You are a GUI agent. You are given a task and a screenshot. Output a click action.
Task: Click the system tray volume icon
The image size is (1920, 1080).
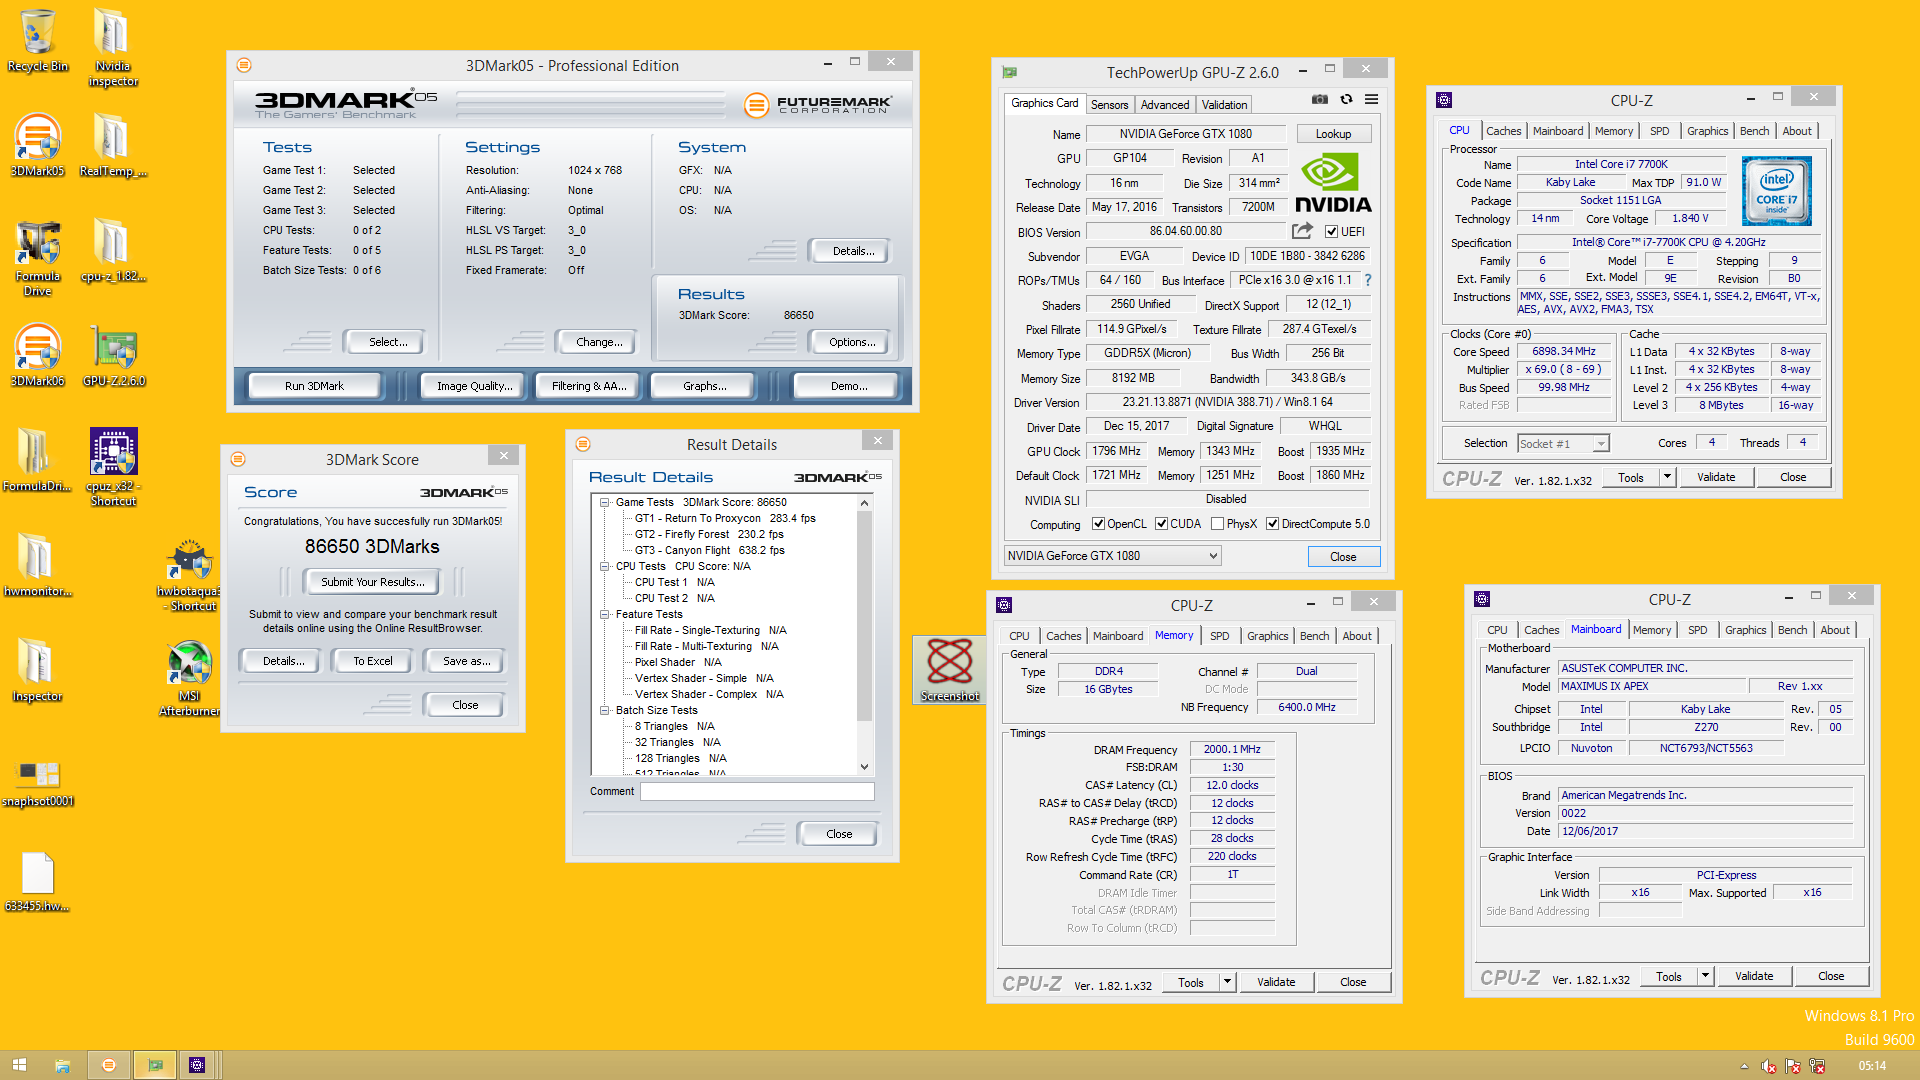(x=1768, y=1066)
